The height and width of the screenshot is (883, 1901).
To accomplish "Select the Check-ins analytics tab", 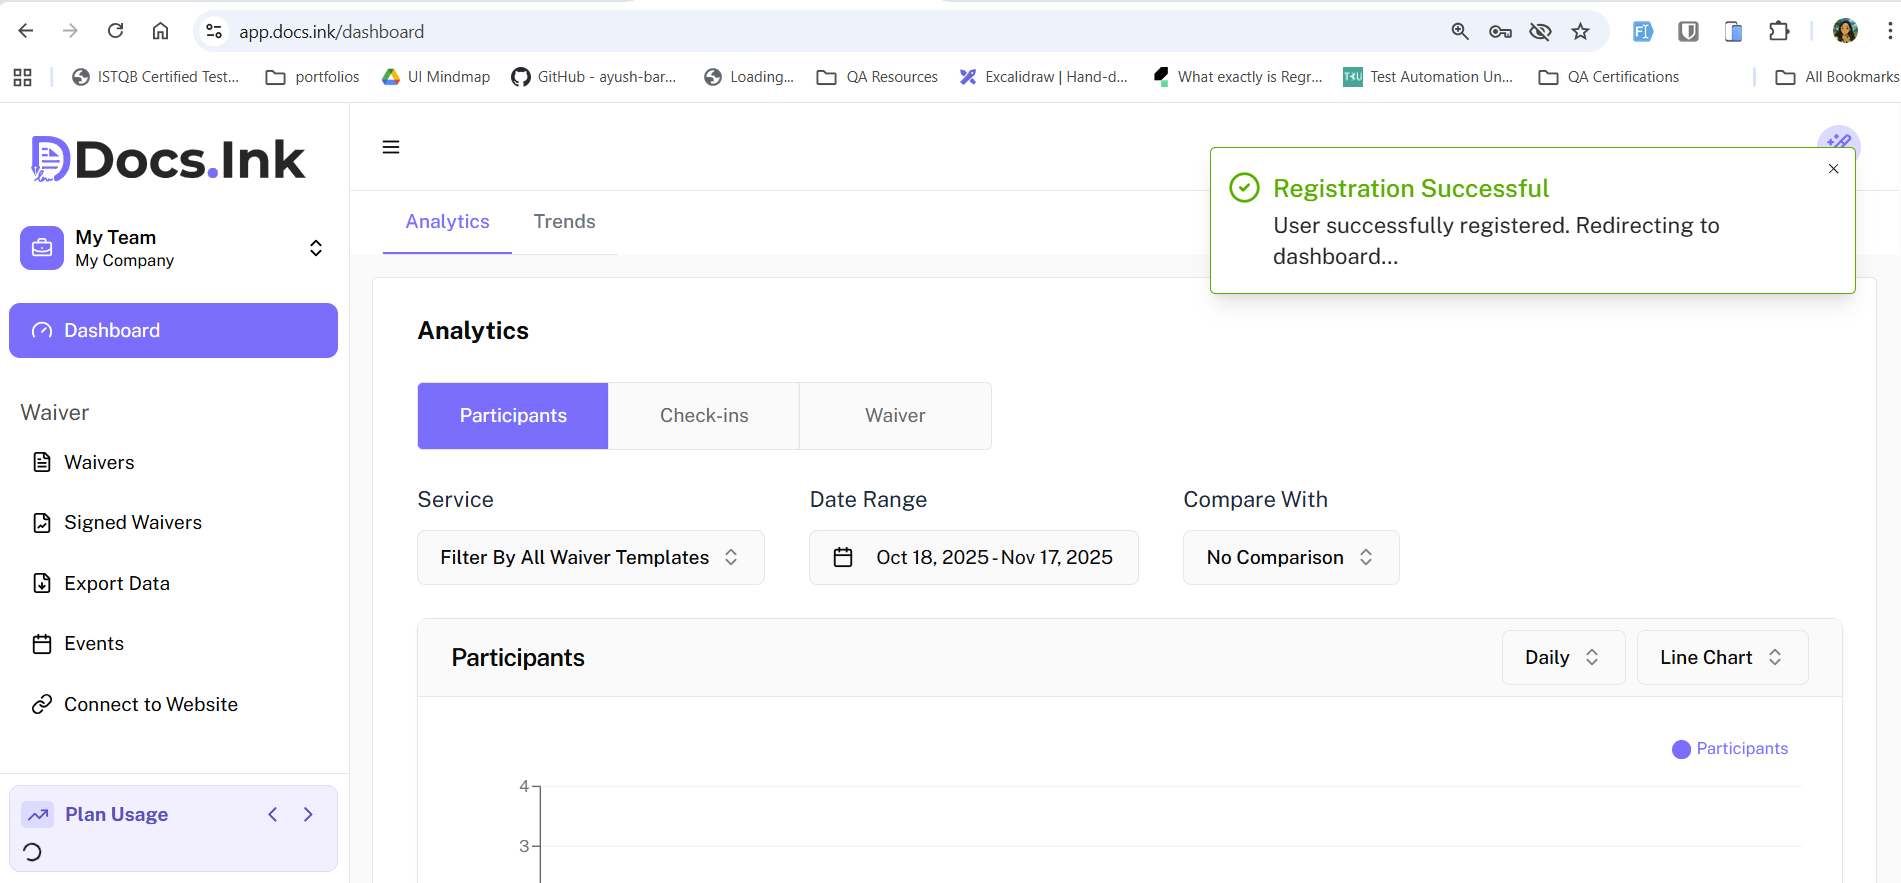I will click(x=703, y=416).
